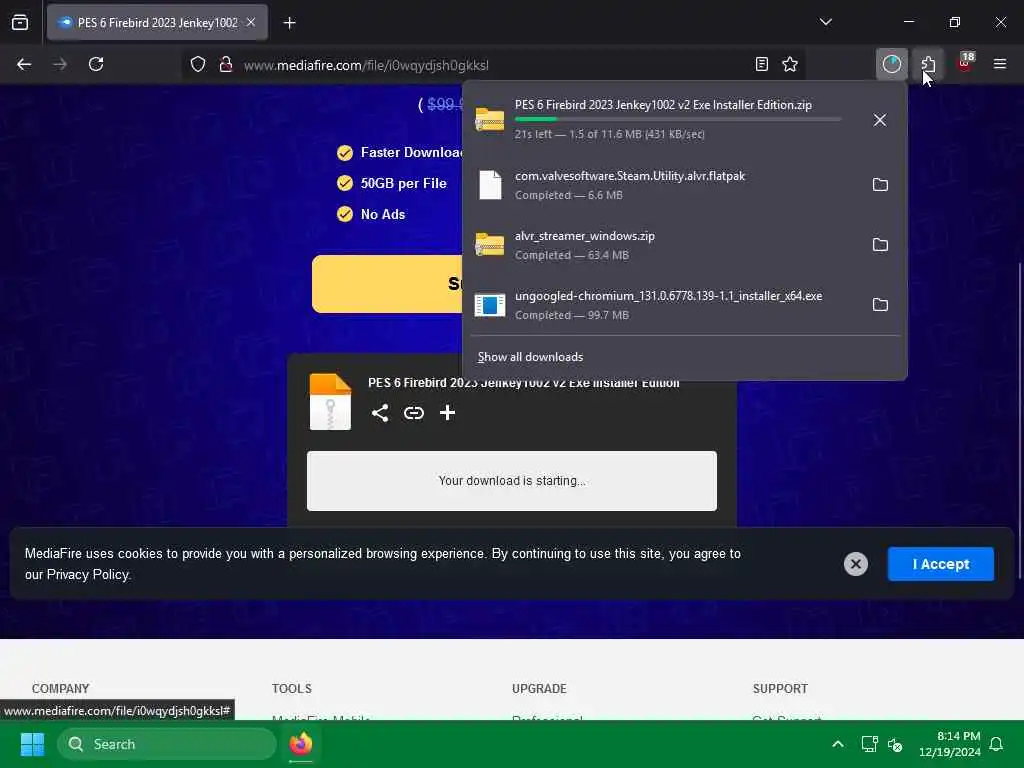Screen dimensions: 1024x768
Task: Click the COMPANY footer heading
Action: tap(61, 688)
